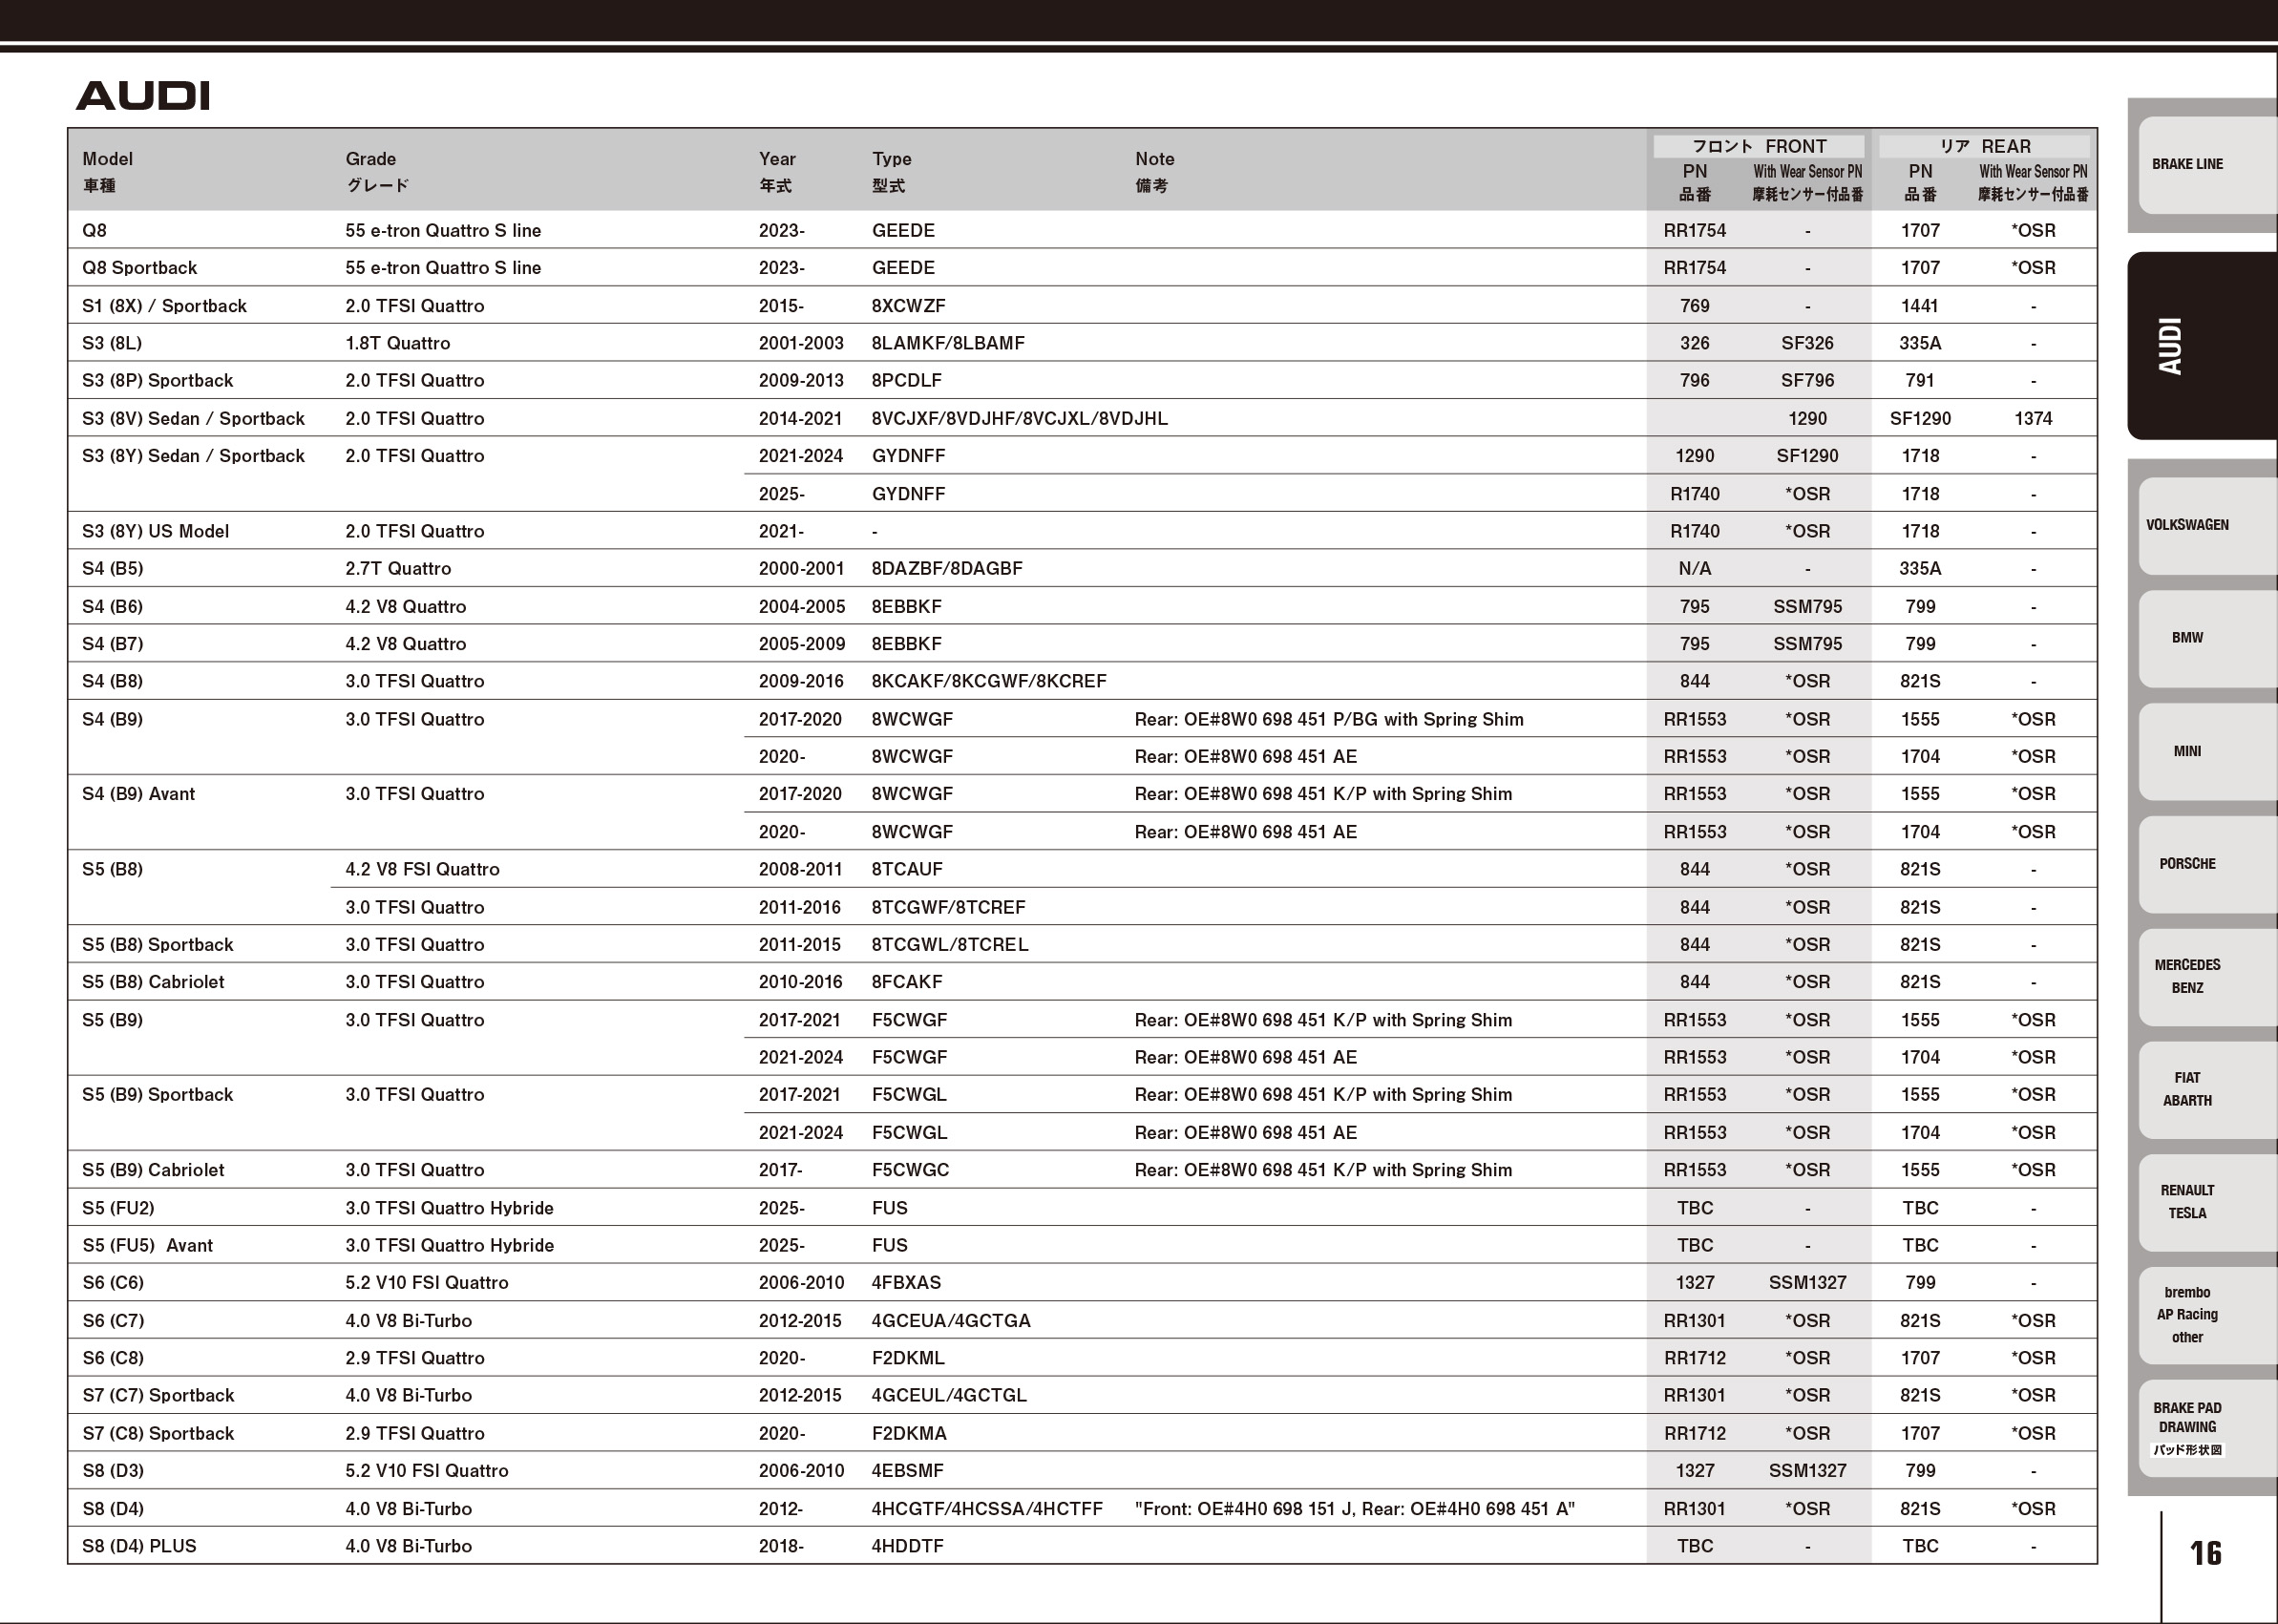
Task: Click note with 451 P/BG with Spring Shim
Action: tap(1329, 719)
